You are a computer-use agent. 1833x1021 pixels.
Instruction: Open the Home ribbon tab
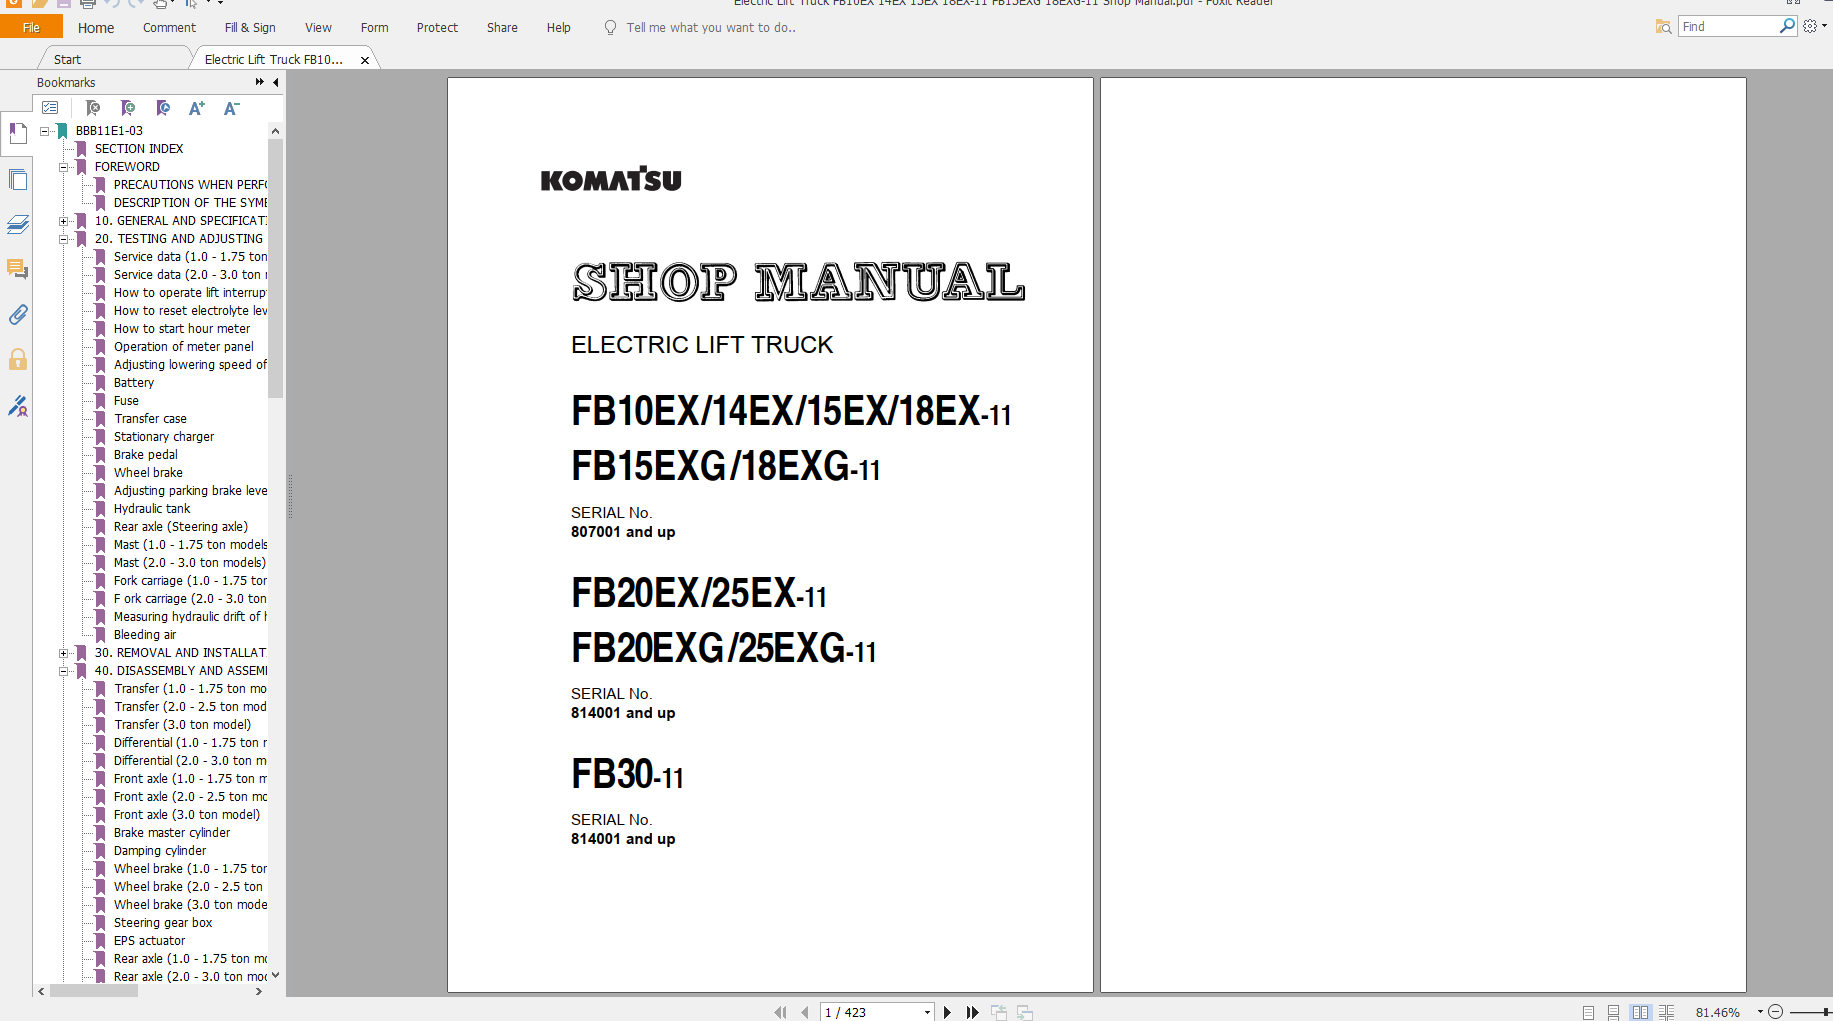96,27
